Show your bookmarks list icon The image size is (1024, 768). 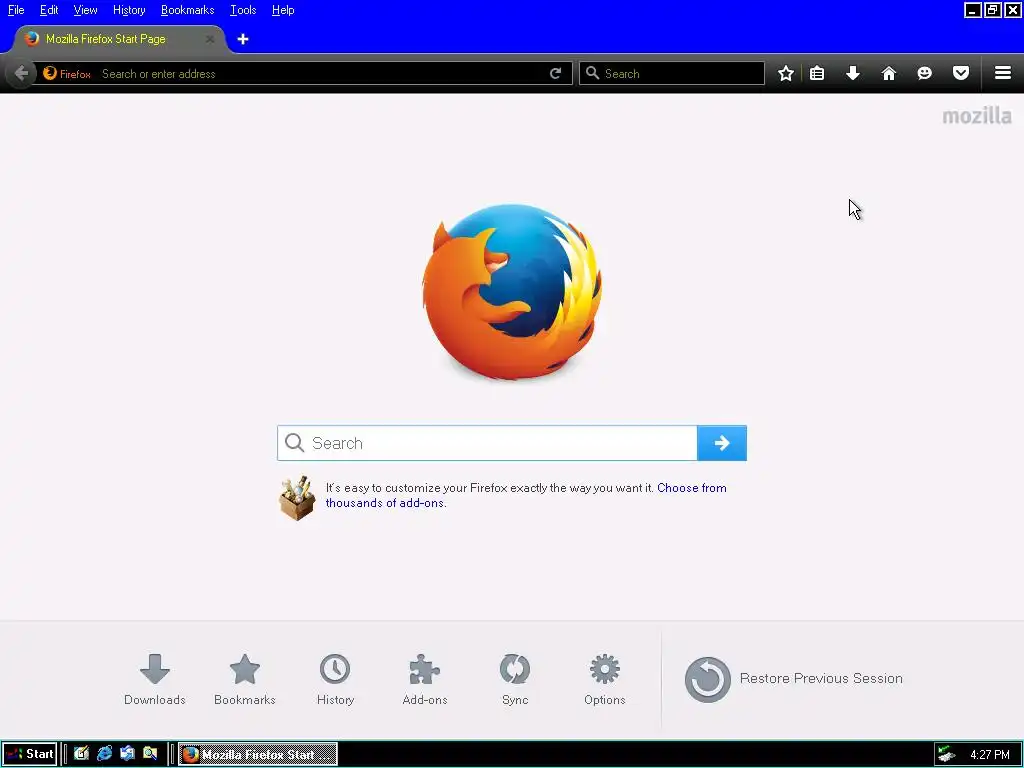[x=817, y=73]
